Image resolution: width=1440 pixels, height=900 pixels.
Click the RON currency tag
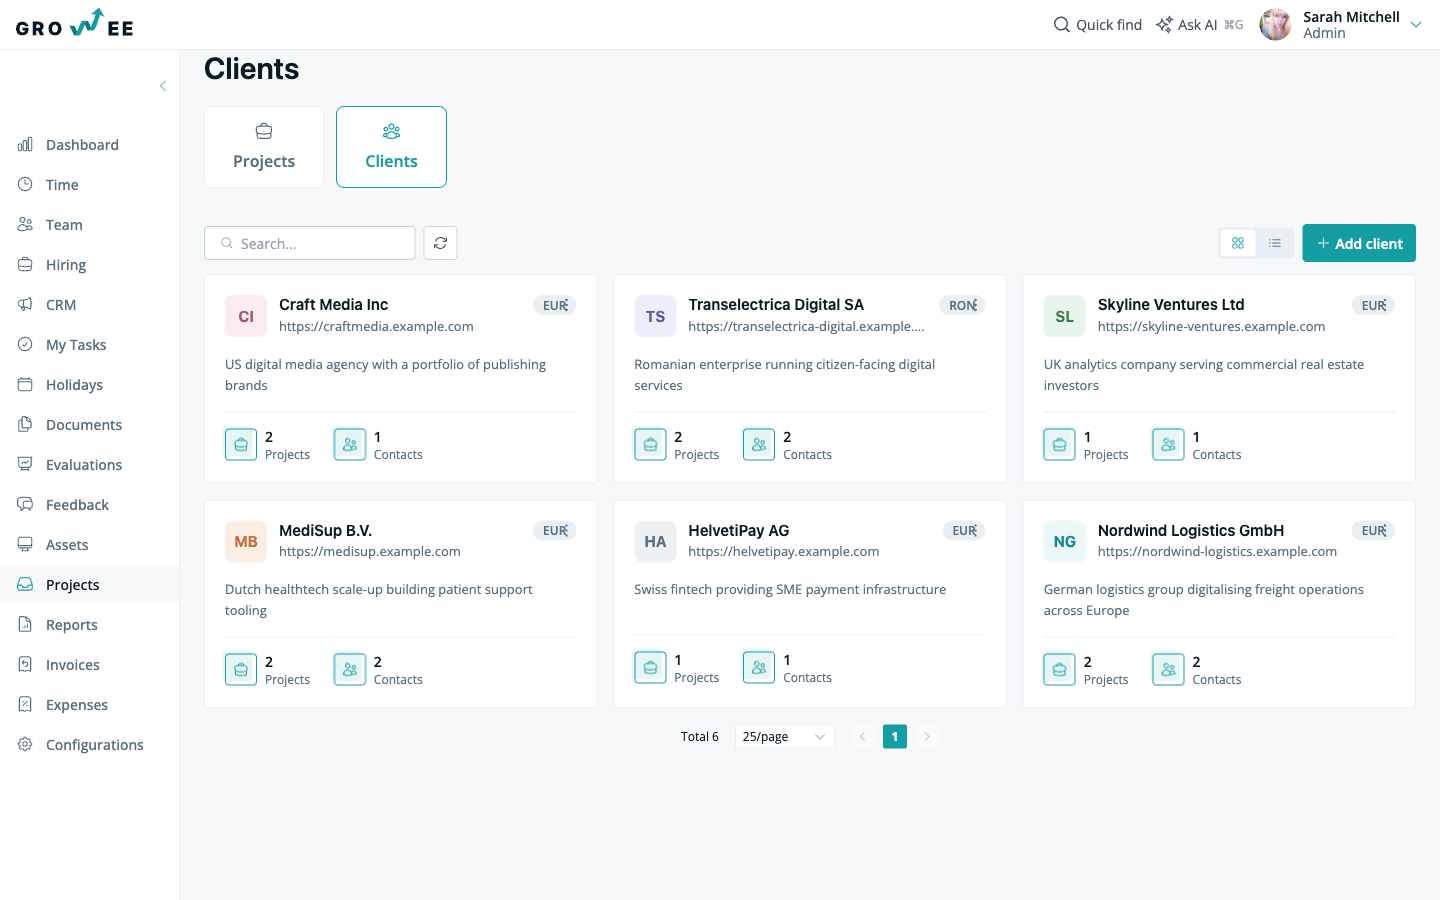(963, 305)
